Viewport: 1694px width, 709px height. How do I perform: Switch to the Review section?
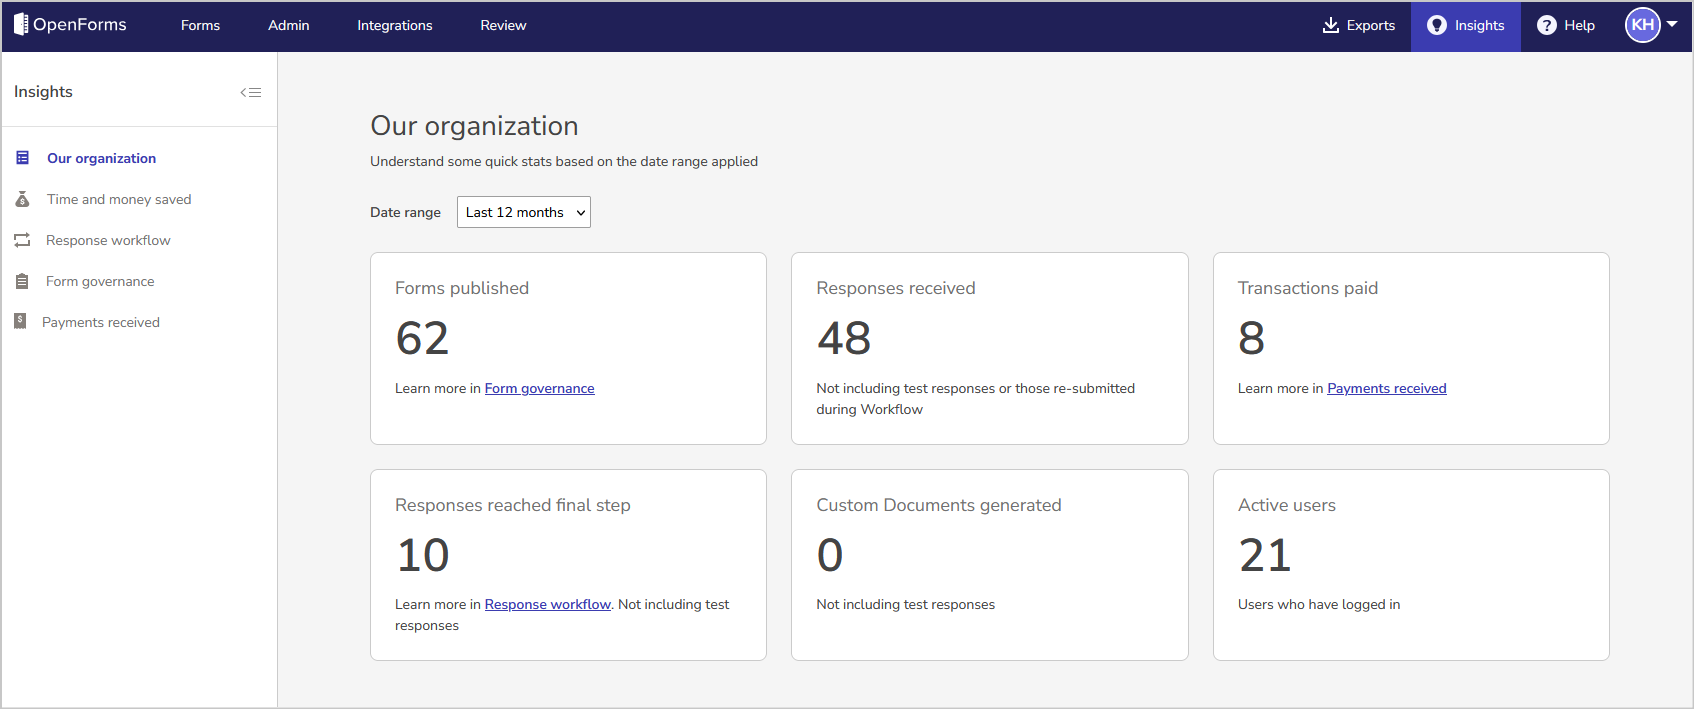coord(503,25)
